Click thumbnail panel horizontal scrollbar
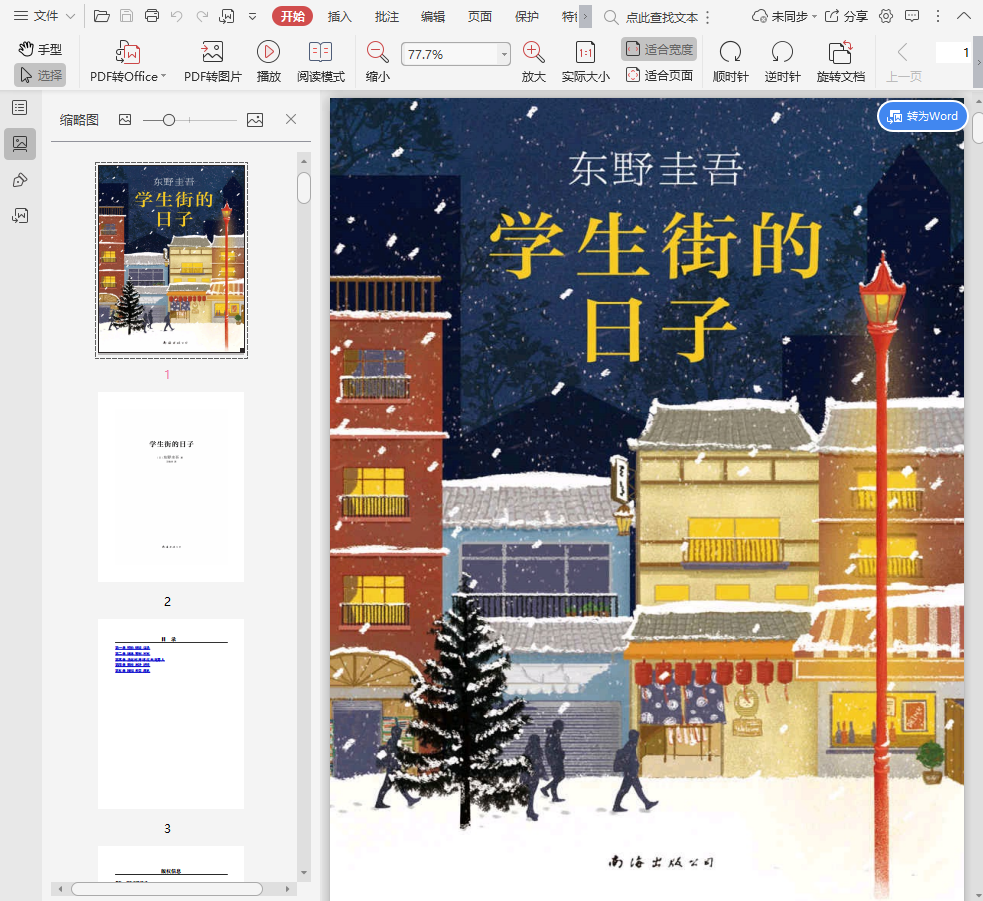Screen dimensions: 983x901 [x=167, y=888]
